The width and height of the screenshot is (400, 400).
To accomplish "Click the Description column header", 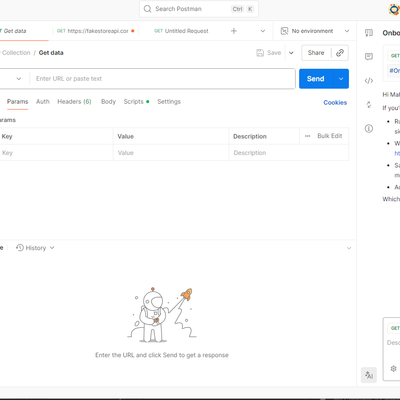I will click(x=250, y=136).
